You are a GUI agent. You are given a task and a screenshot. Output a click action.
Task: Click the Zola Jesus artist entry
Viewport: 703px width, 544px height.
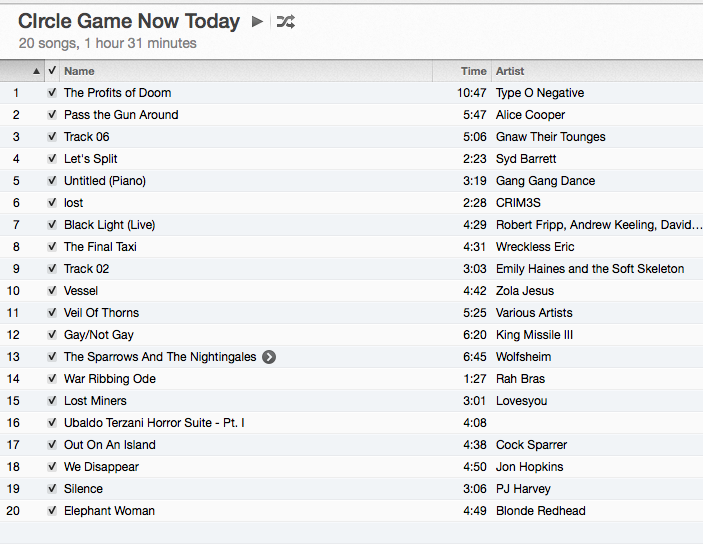click(x=526, y=291)
